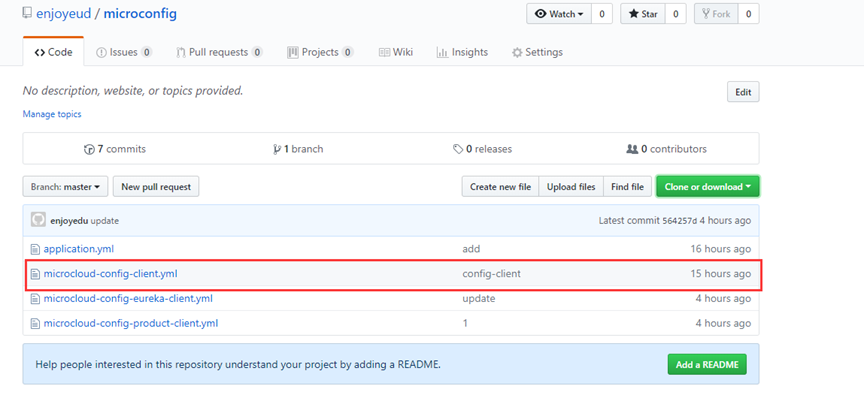Open the microcloud-config-eureka-client.yml file
The width and height of the screenshot is (864, 395).
pos(128,299)
